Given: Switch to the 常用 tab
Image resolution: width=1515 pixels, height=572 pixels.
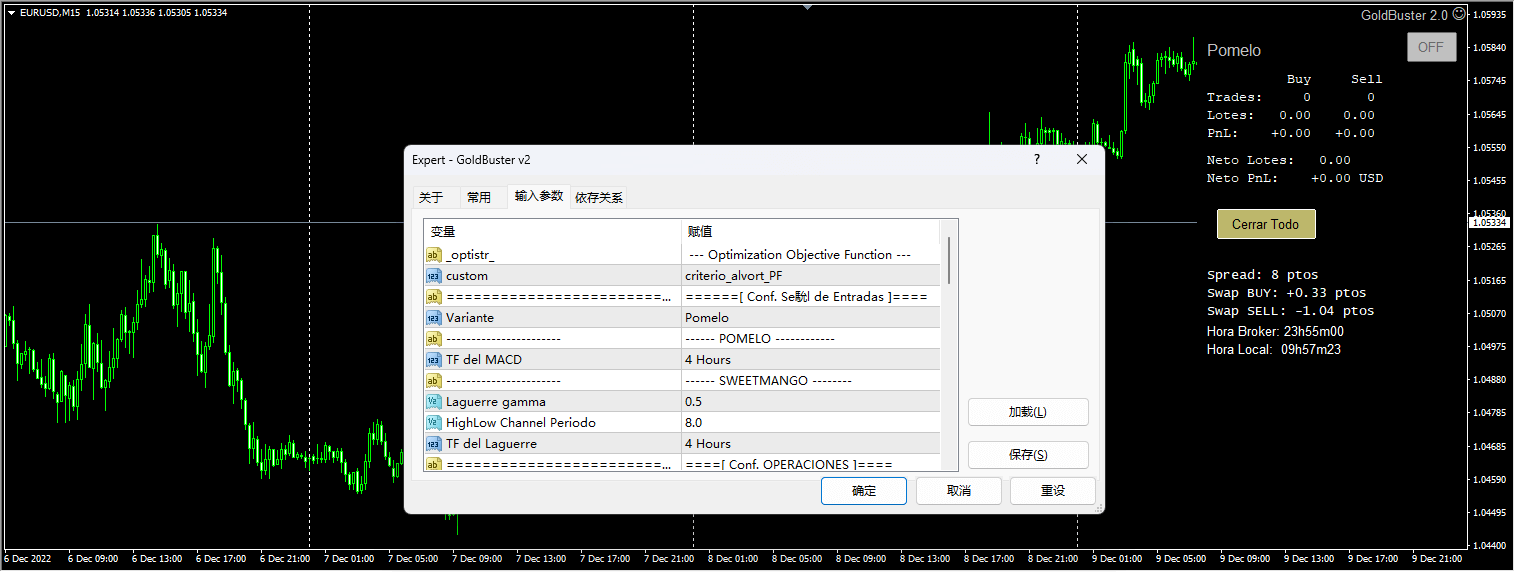Looking at the screenshot, I should 479,198.
